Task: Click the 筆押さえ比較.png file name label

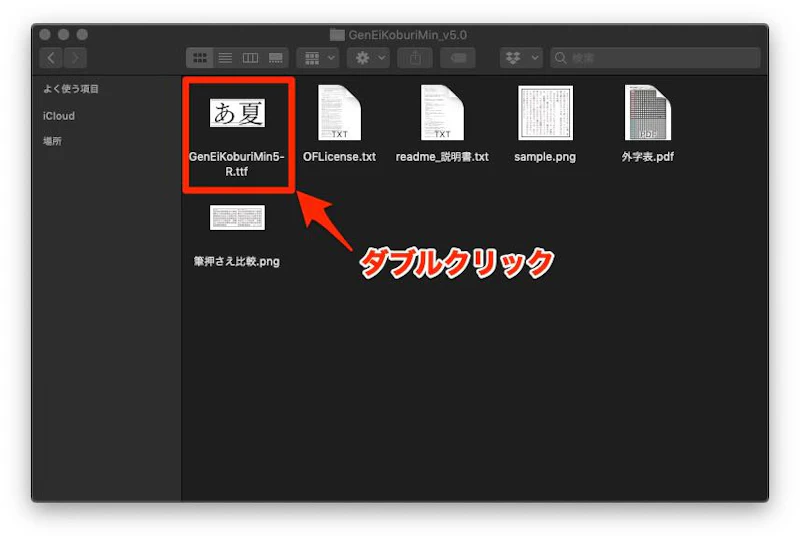Action: coord(237,262)
